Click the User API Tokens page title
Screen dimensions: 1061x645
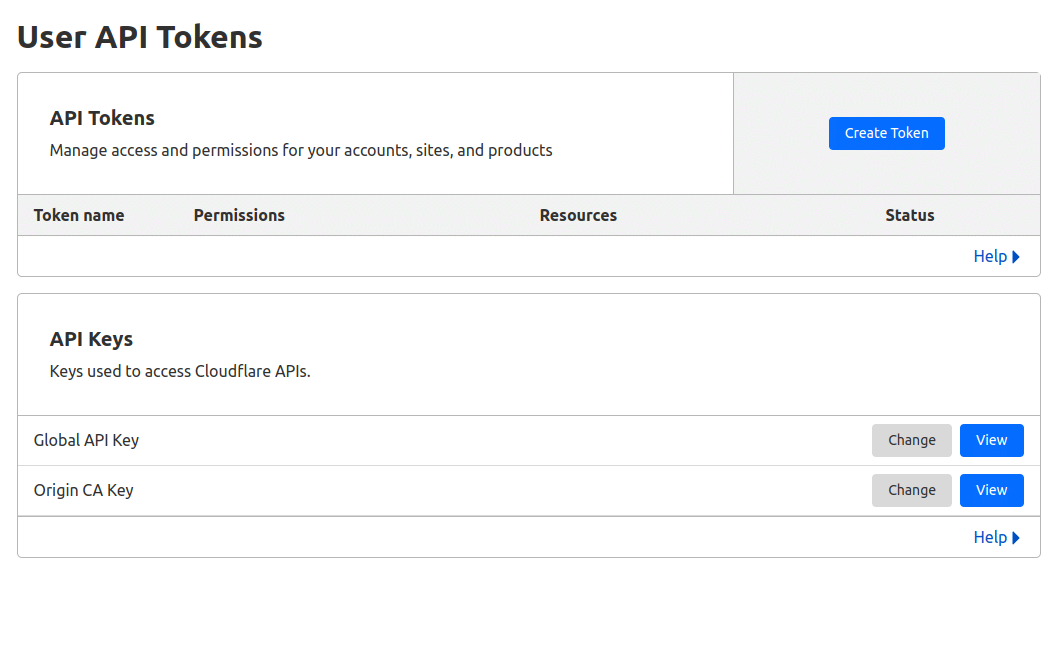(x=139, y=37)
